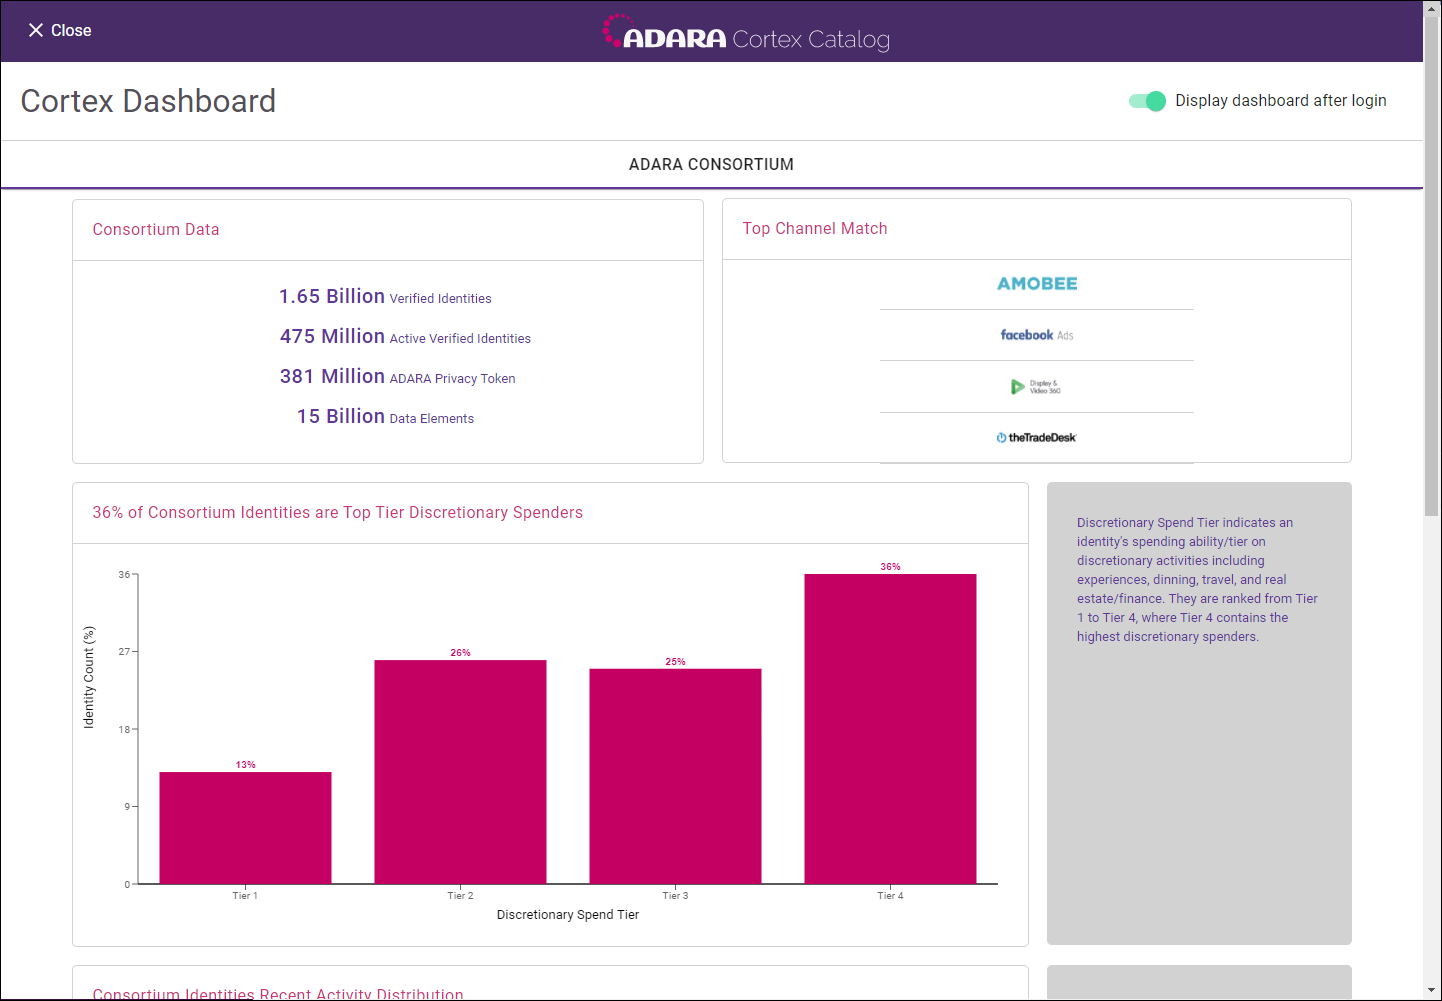Click the Tier 4 bar showing 36%
The image size is (1442, 1001).
pyautogui.click(x=890, y=729)
